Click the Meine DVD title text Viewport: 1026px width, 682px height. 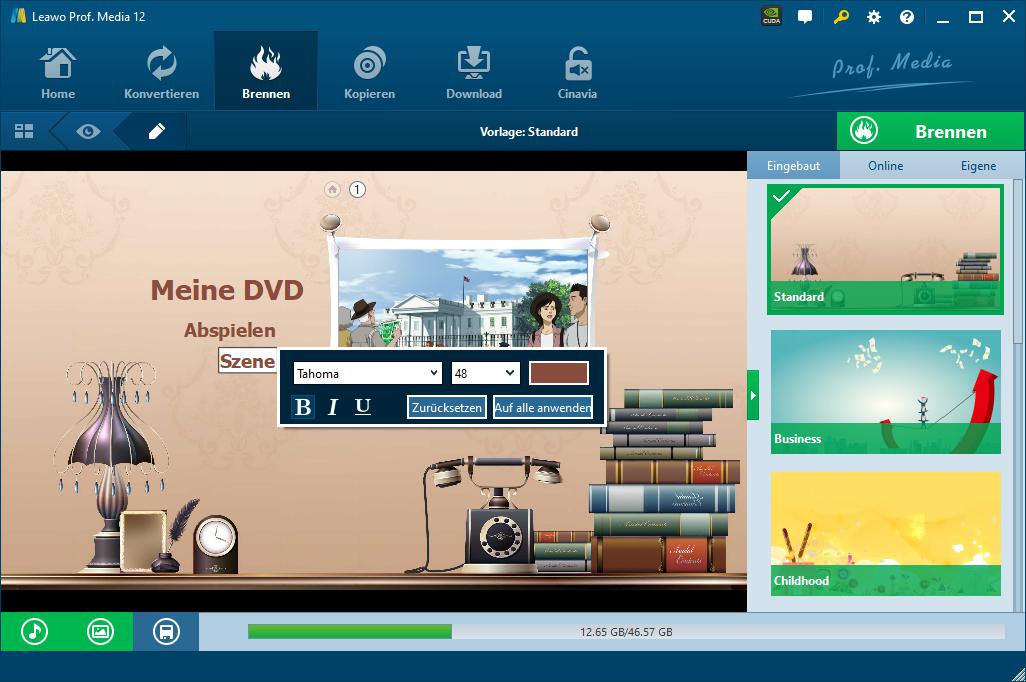click(x=227, y=290)
